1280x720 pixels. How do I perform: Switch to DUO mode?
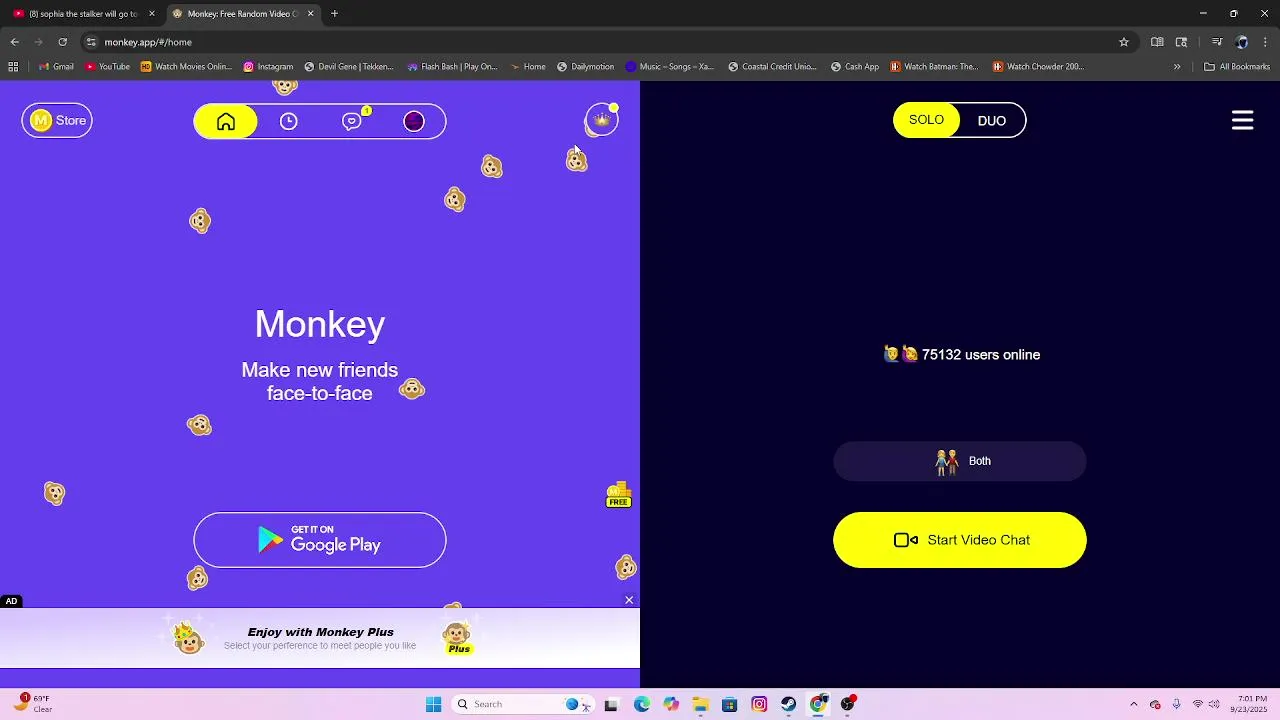[992, 120]
